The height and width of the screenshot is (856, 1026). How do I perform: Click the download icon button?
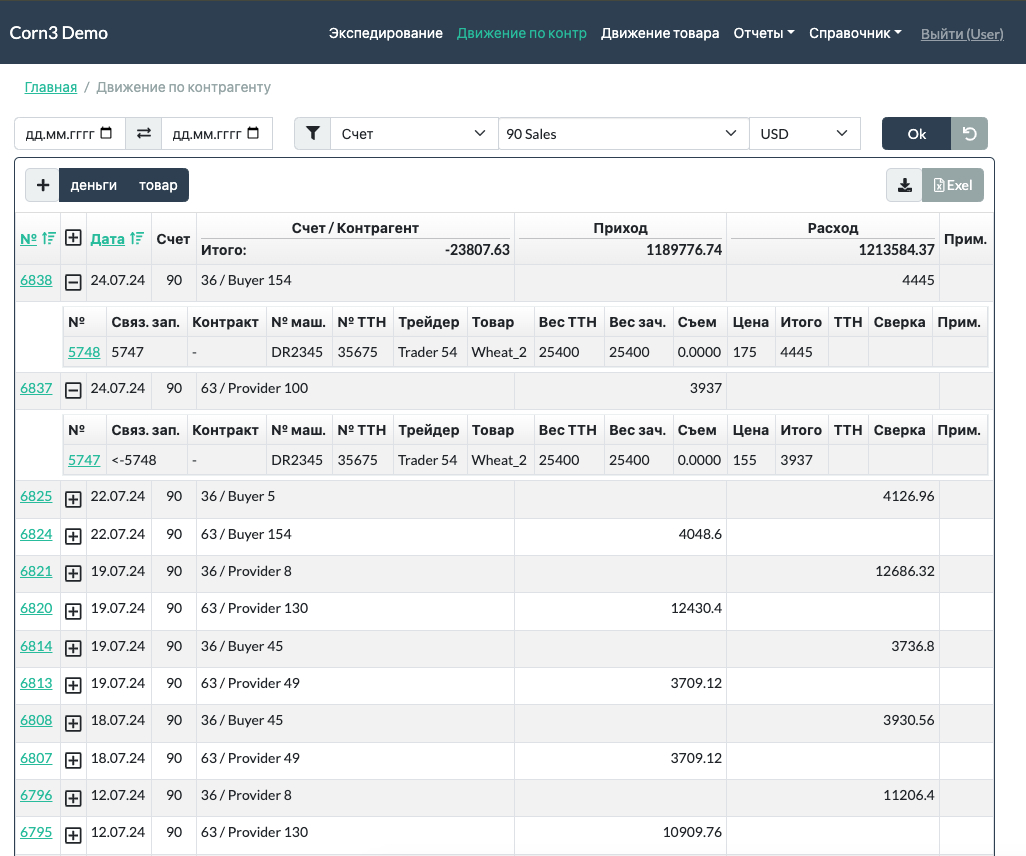[x=904, y=185]
